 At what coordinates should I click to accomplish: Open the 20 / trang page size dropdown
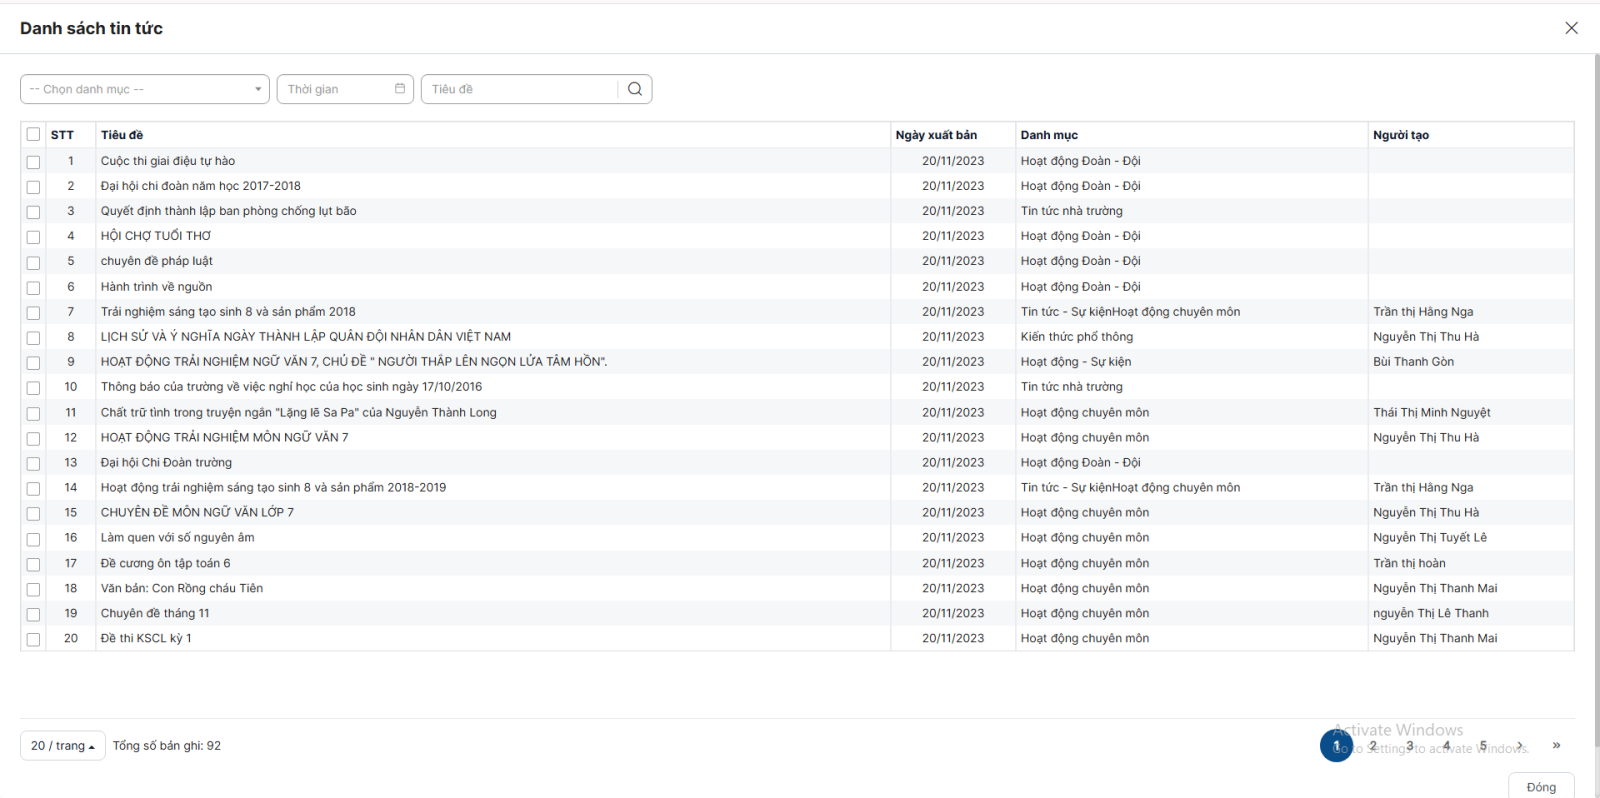pos(62,746)
